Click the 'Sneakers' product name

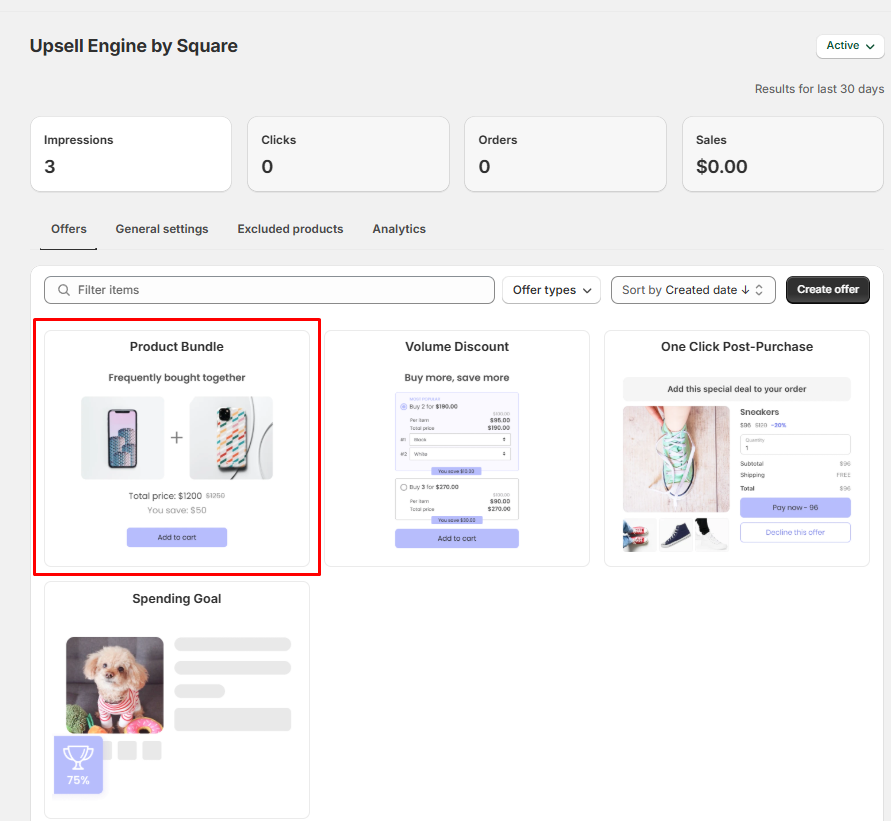[759, 412]
